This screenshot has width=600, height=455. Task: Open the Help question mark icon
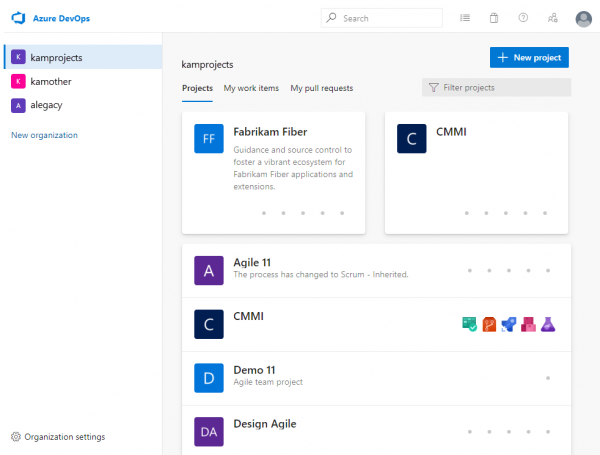523,18
